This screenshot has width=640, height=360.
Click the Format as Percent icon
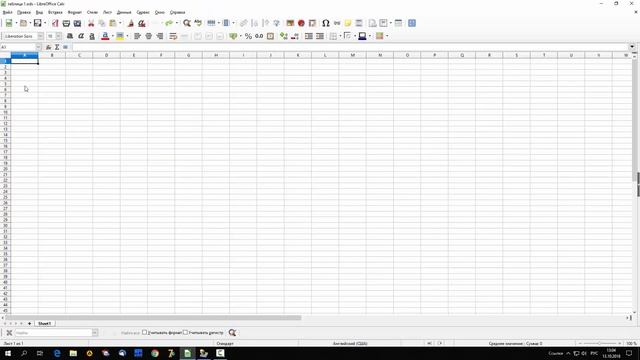click(x=248, y=36)
